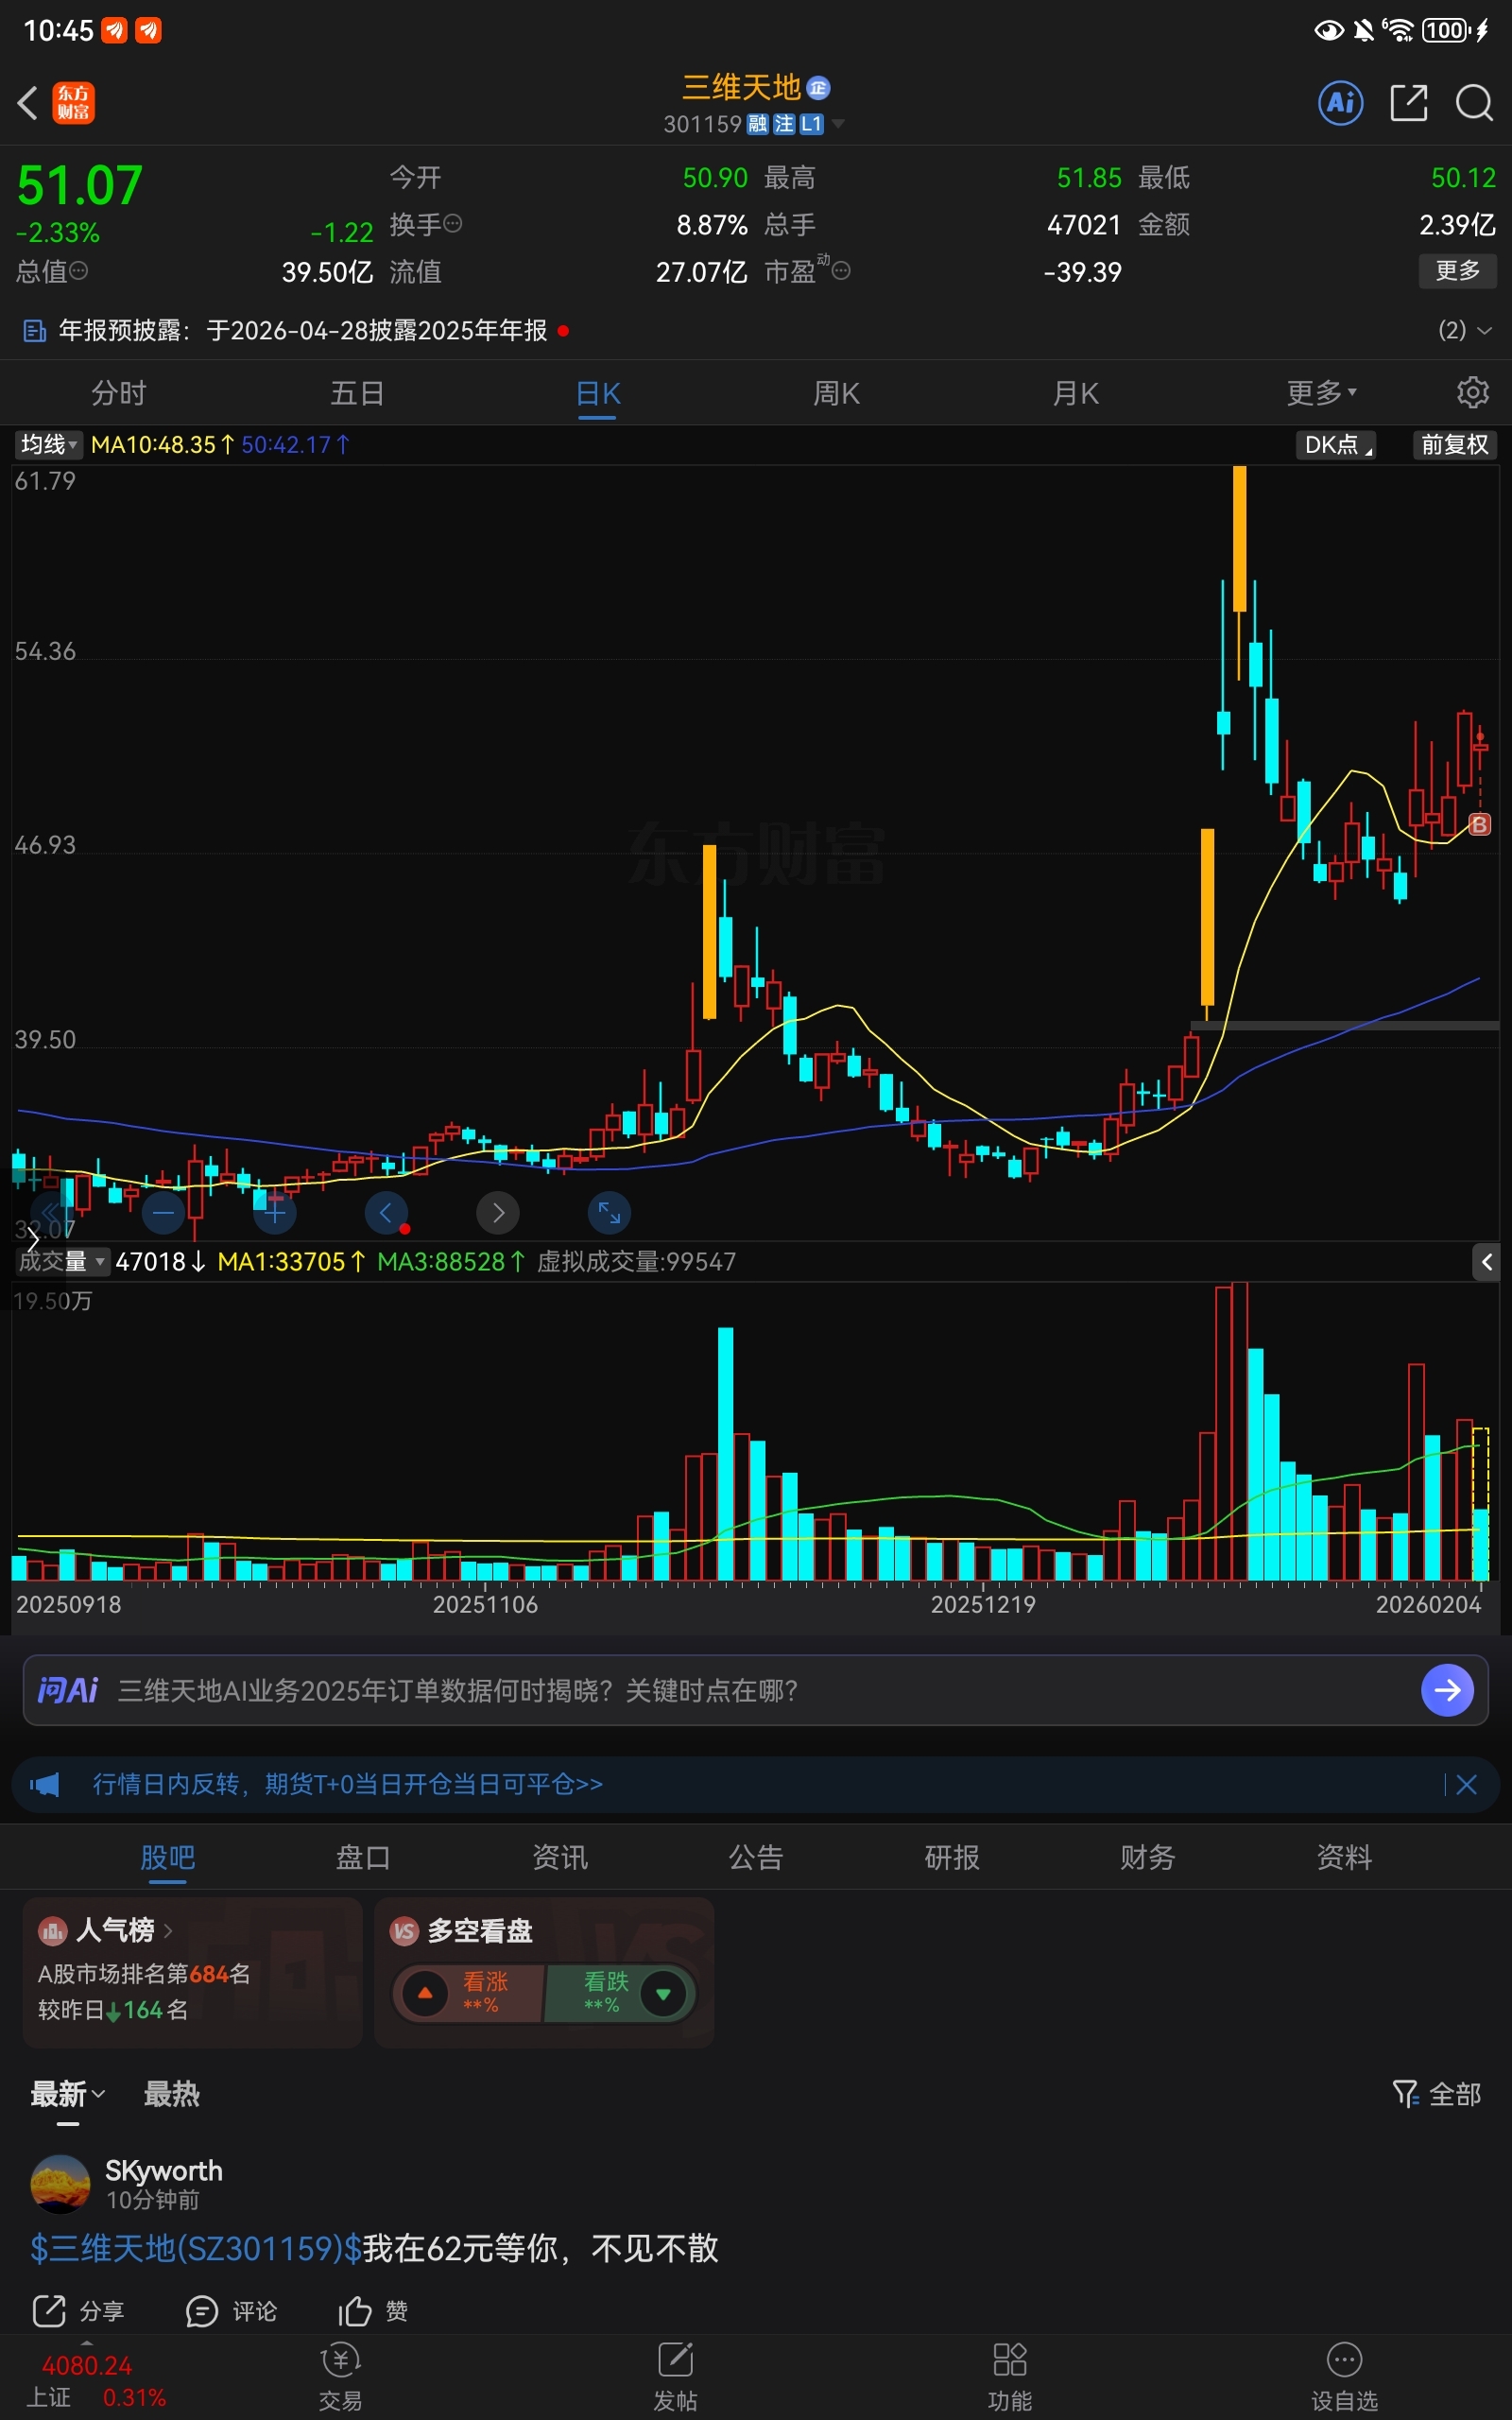Viewport: 1512px width, 2420px height.
Task: Filter posts with 全部 button
Action: coord(1436,2094)
